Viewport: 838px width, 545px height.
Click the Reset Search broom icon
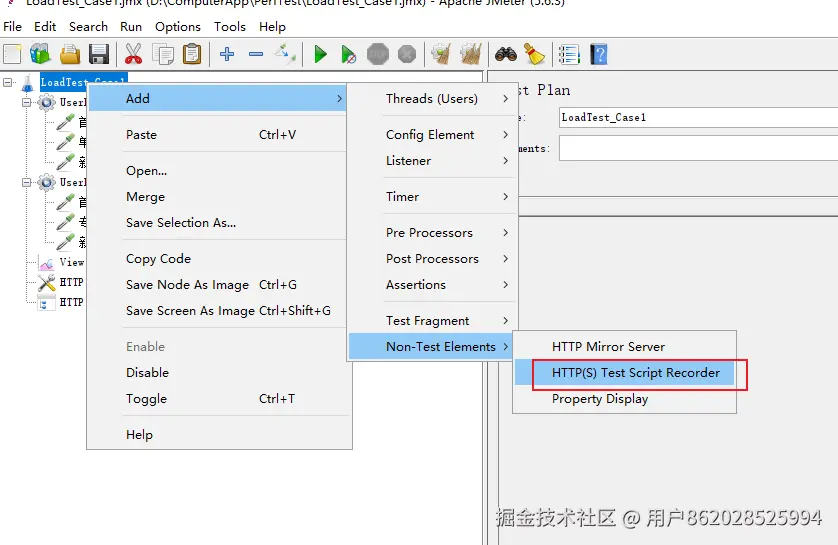point(534,54)
